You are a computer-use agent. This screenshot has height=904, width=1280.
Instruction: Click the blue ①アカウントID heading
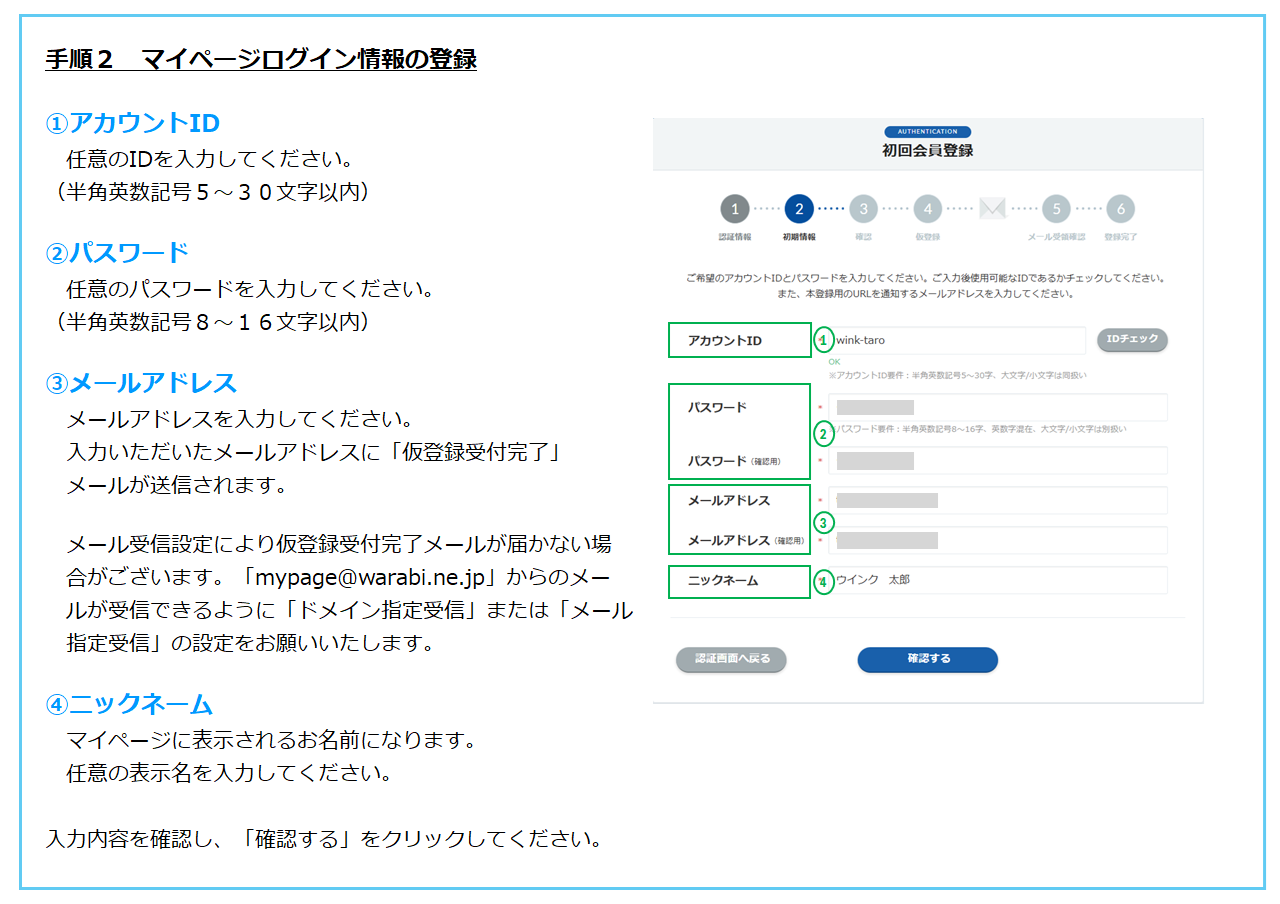[x=133, y=123]
